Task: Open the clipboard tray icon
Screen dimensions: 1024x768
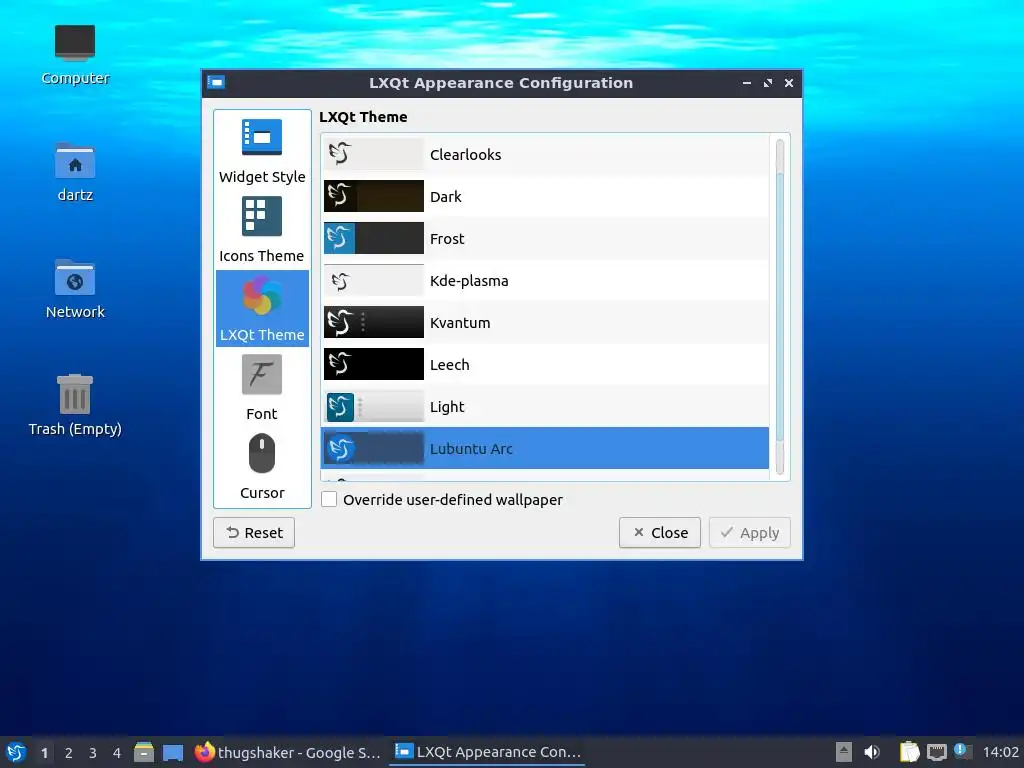Action: (909, 752)
